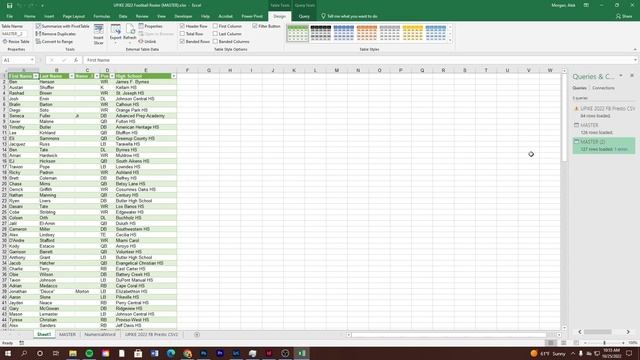Click Insert Function fx icon

tap(76, 60)
